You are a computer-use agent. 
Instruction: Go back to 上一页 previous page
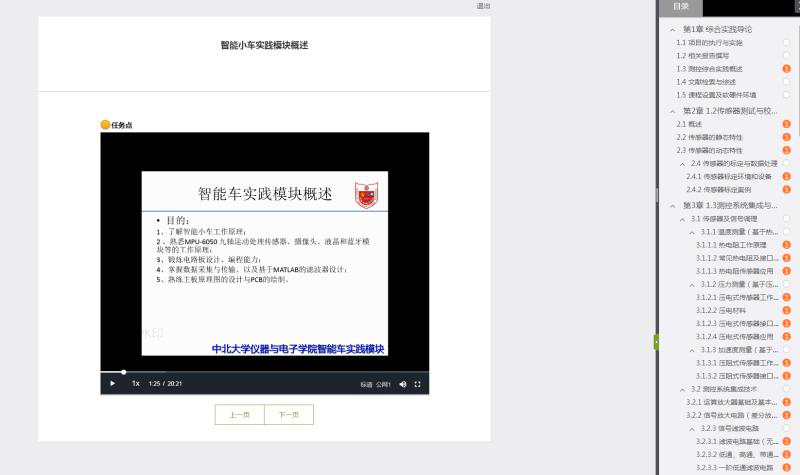pos(239,415)
